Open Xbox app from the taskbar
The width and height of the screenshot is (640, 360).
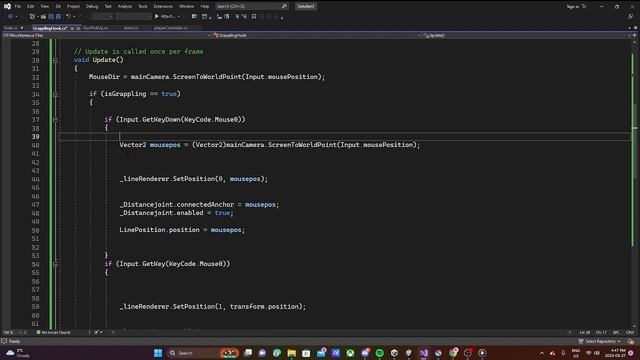350,353
